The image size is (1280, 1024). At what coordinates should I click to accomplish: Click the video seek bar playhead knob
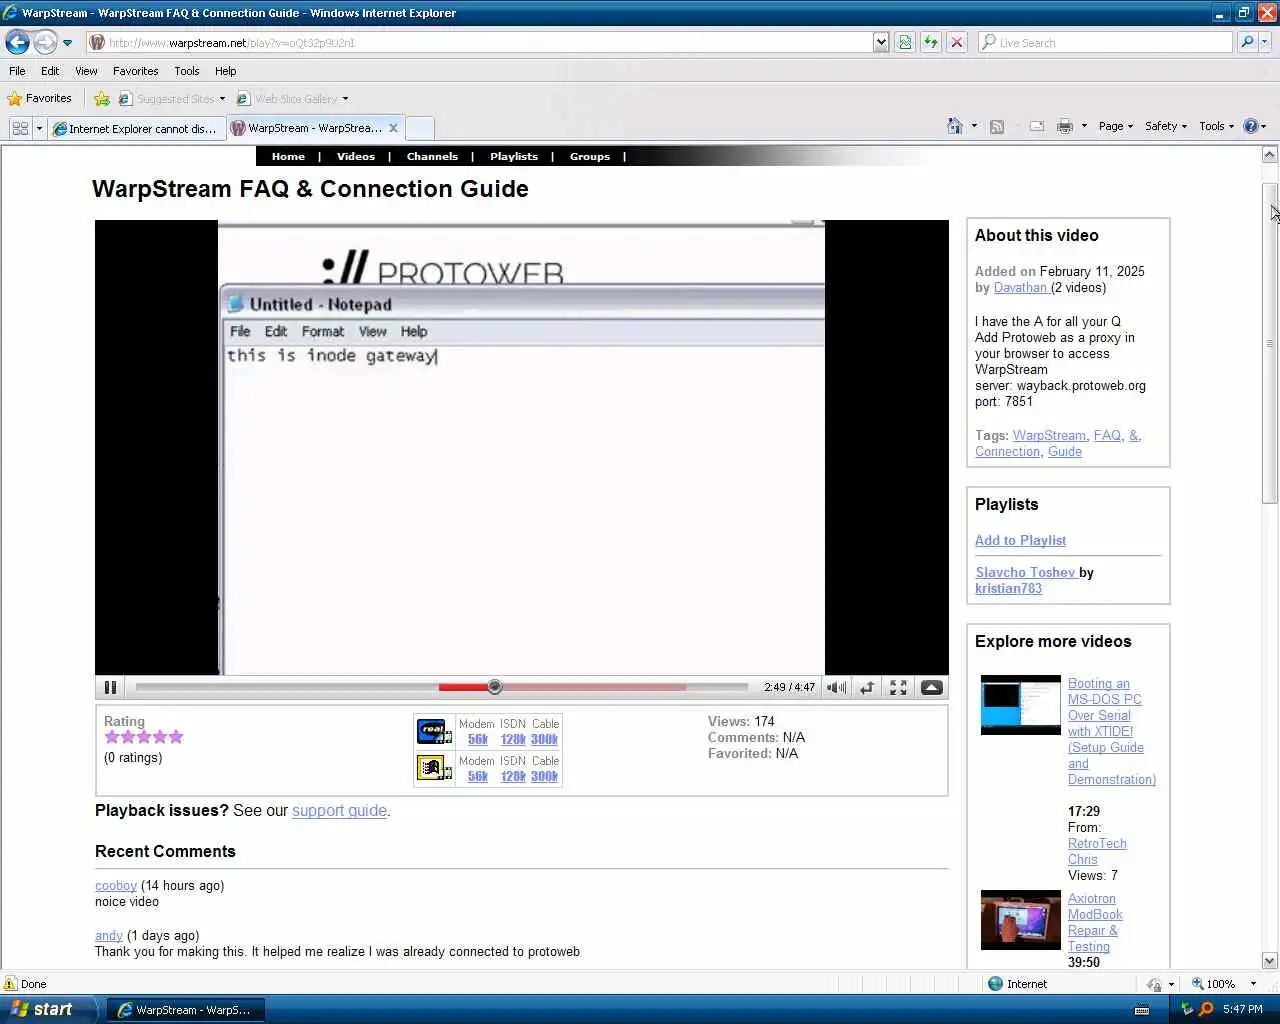[x=494, y=687]
